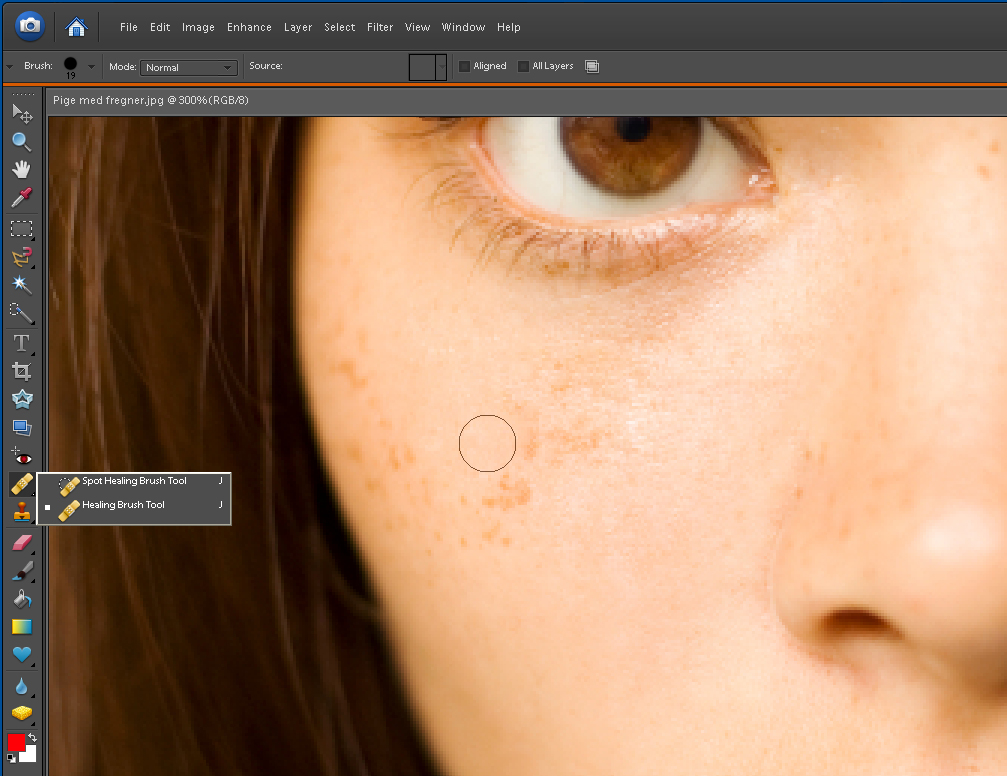Viewport: 1007px width, 776px height.
Task: Enable the Aligned checkbox
Action: coord(464,67)
